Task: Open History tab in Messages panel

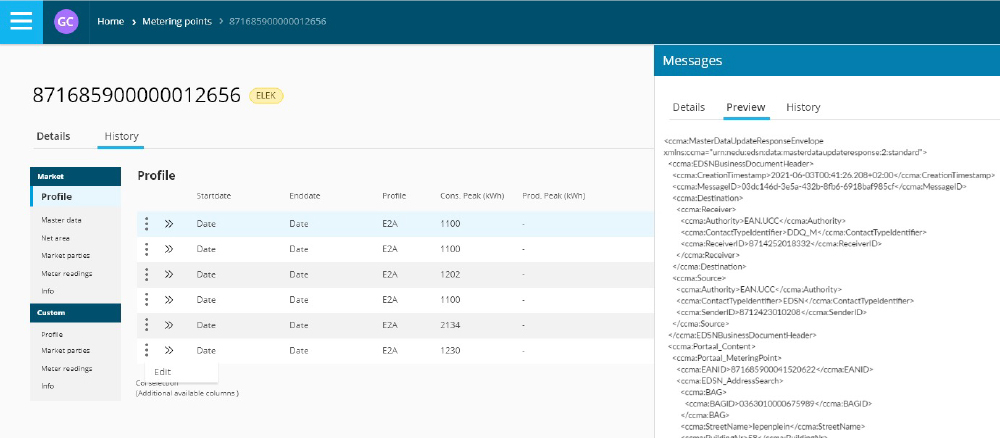Action: (x=803, y=107)
